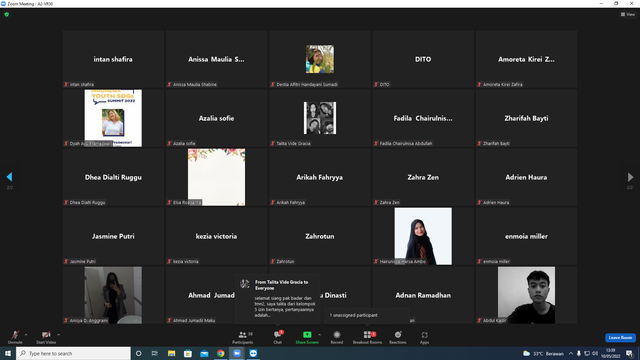This screenshot has height=360, width=640.
Task: Open the View layout menu
Action: 628,14
